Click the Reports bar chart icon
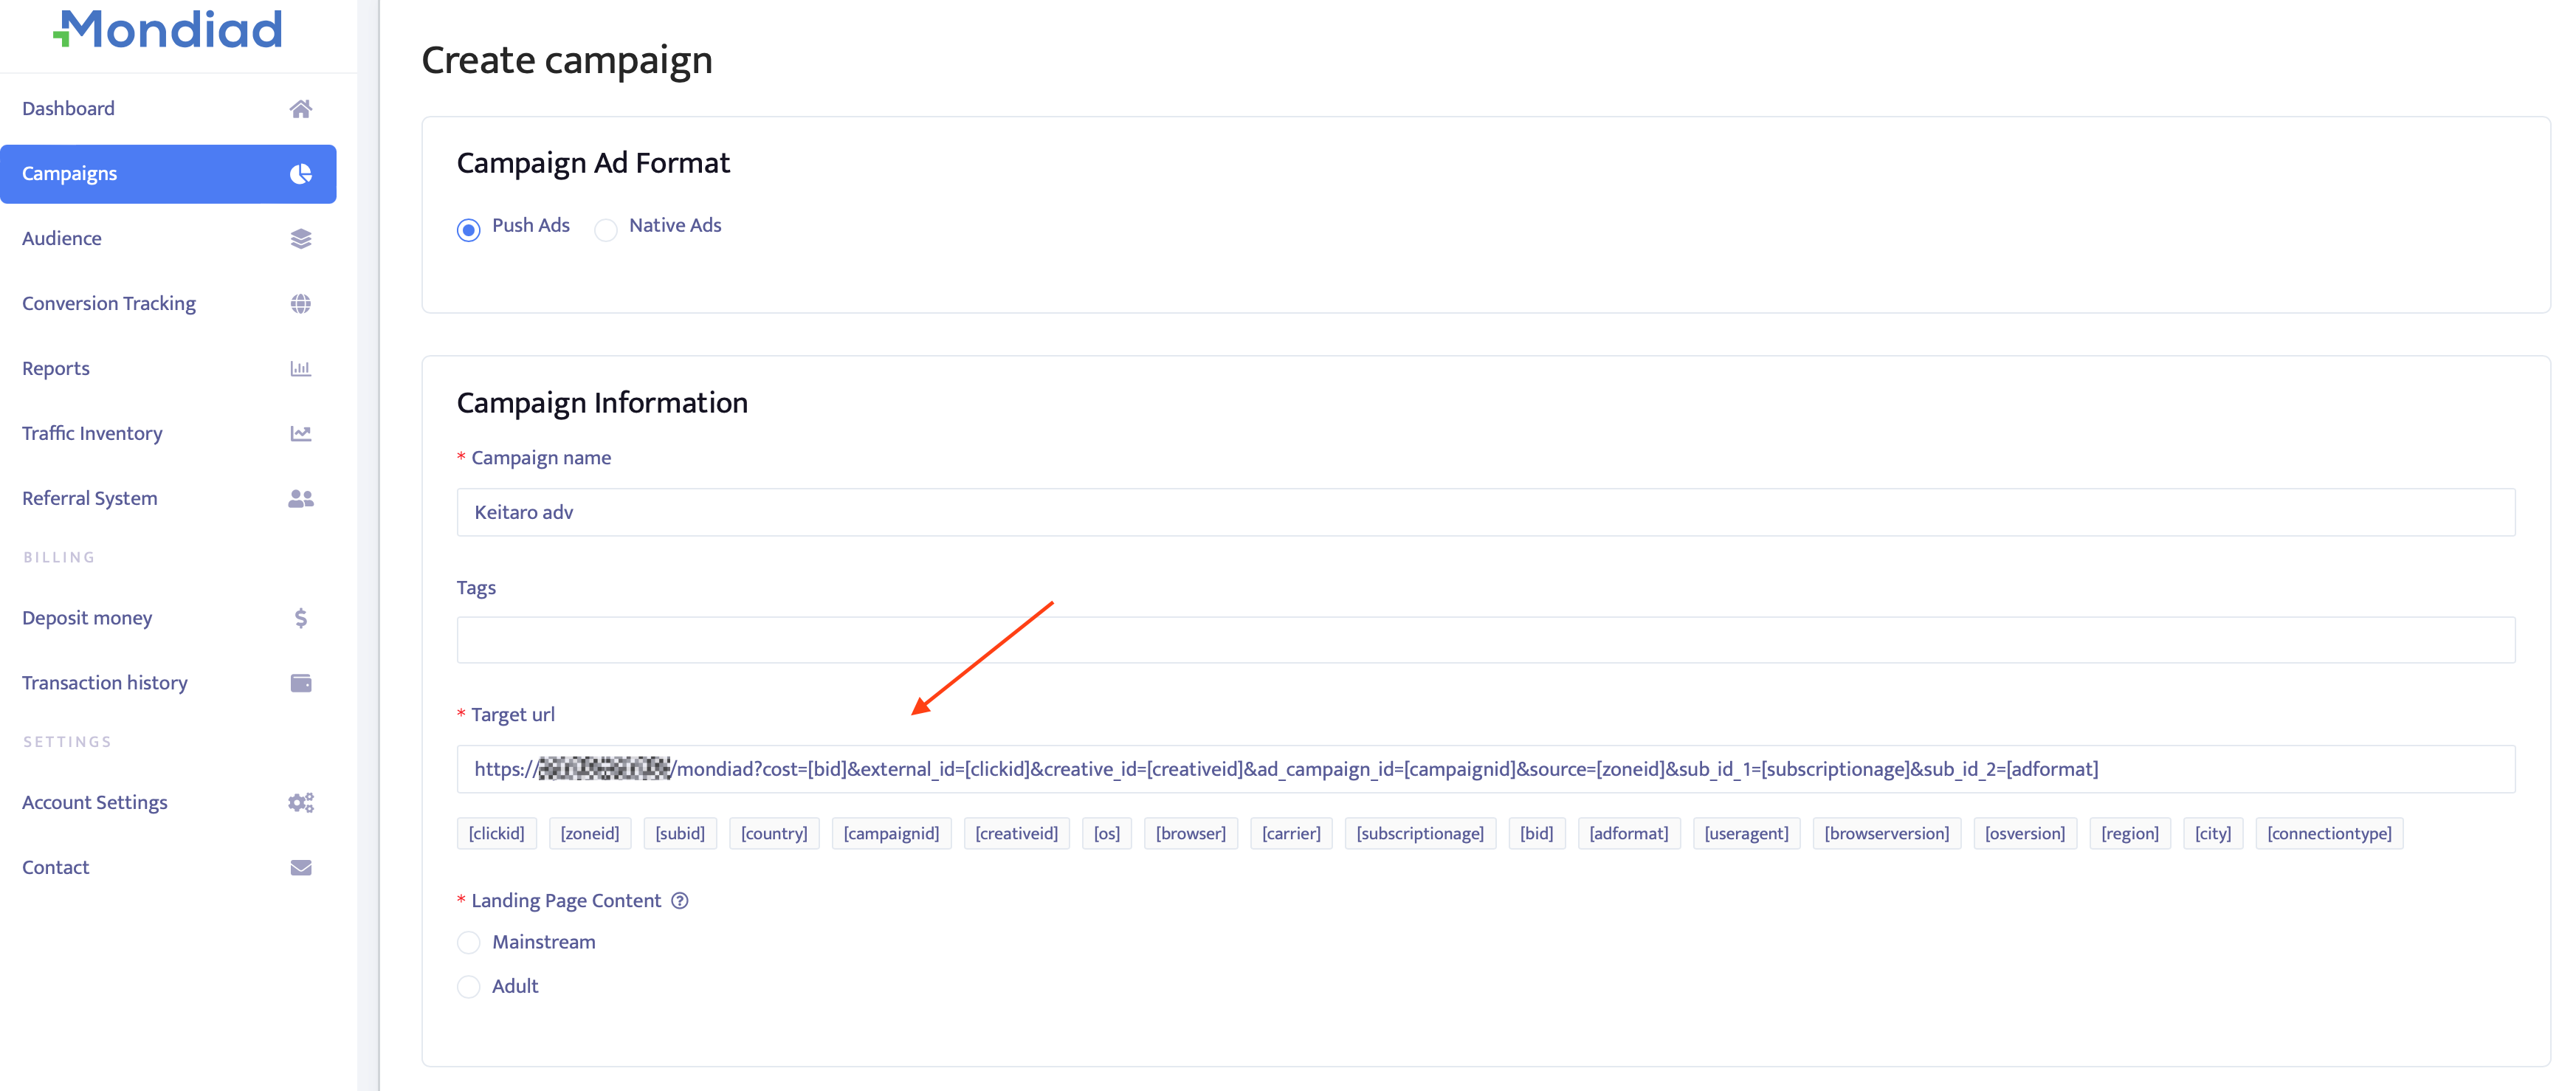Image resolution: width=2576 pixels, height=1091 pixels. click(300, 369)
